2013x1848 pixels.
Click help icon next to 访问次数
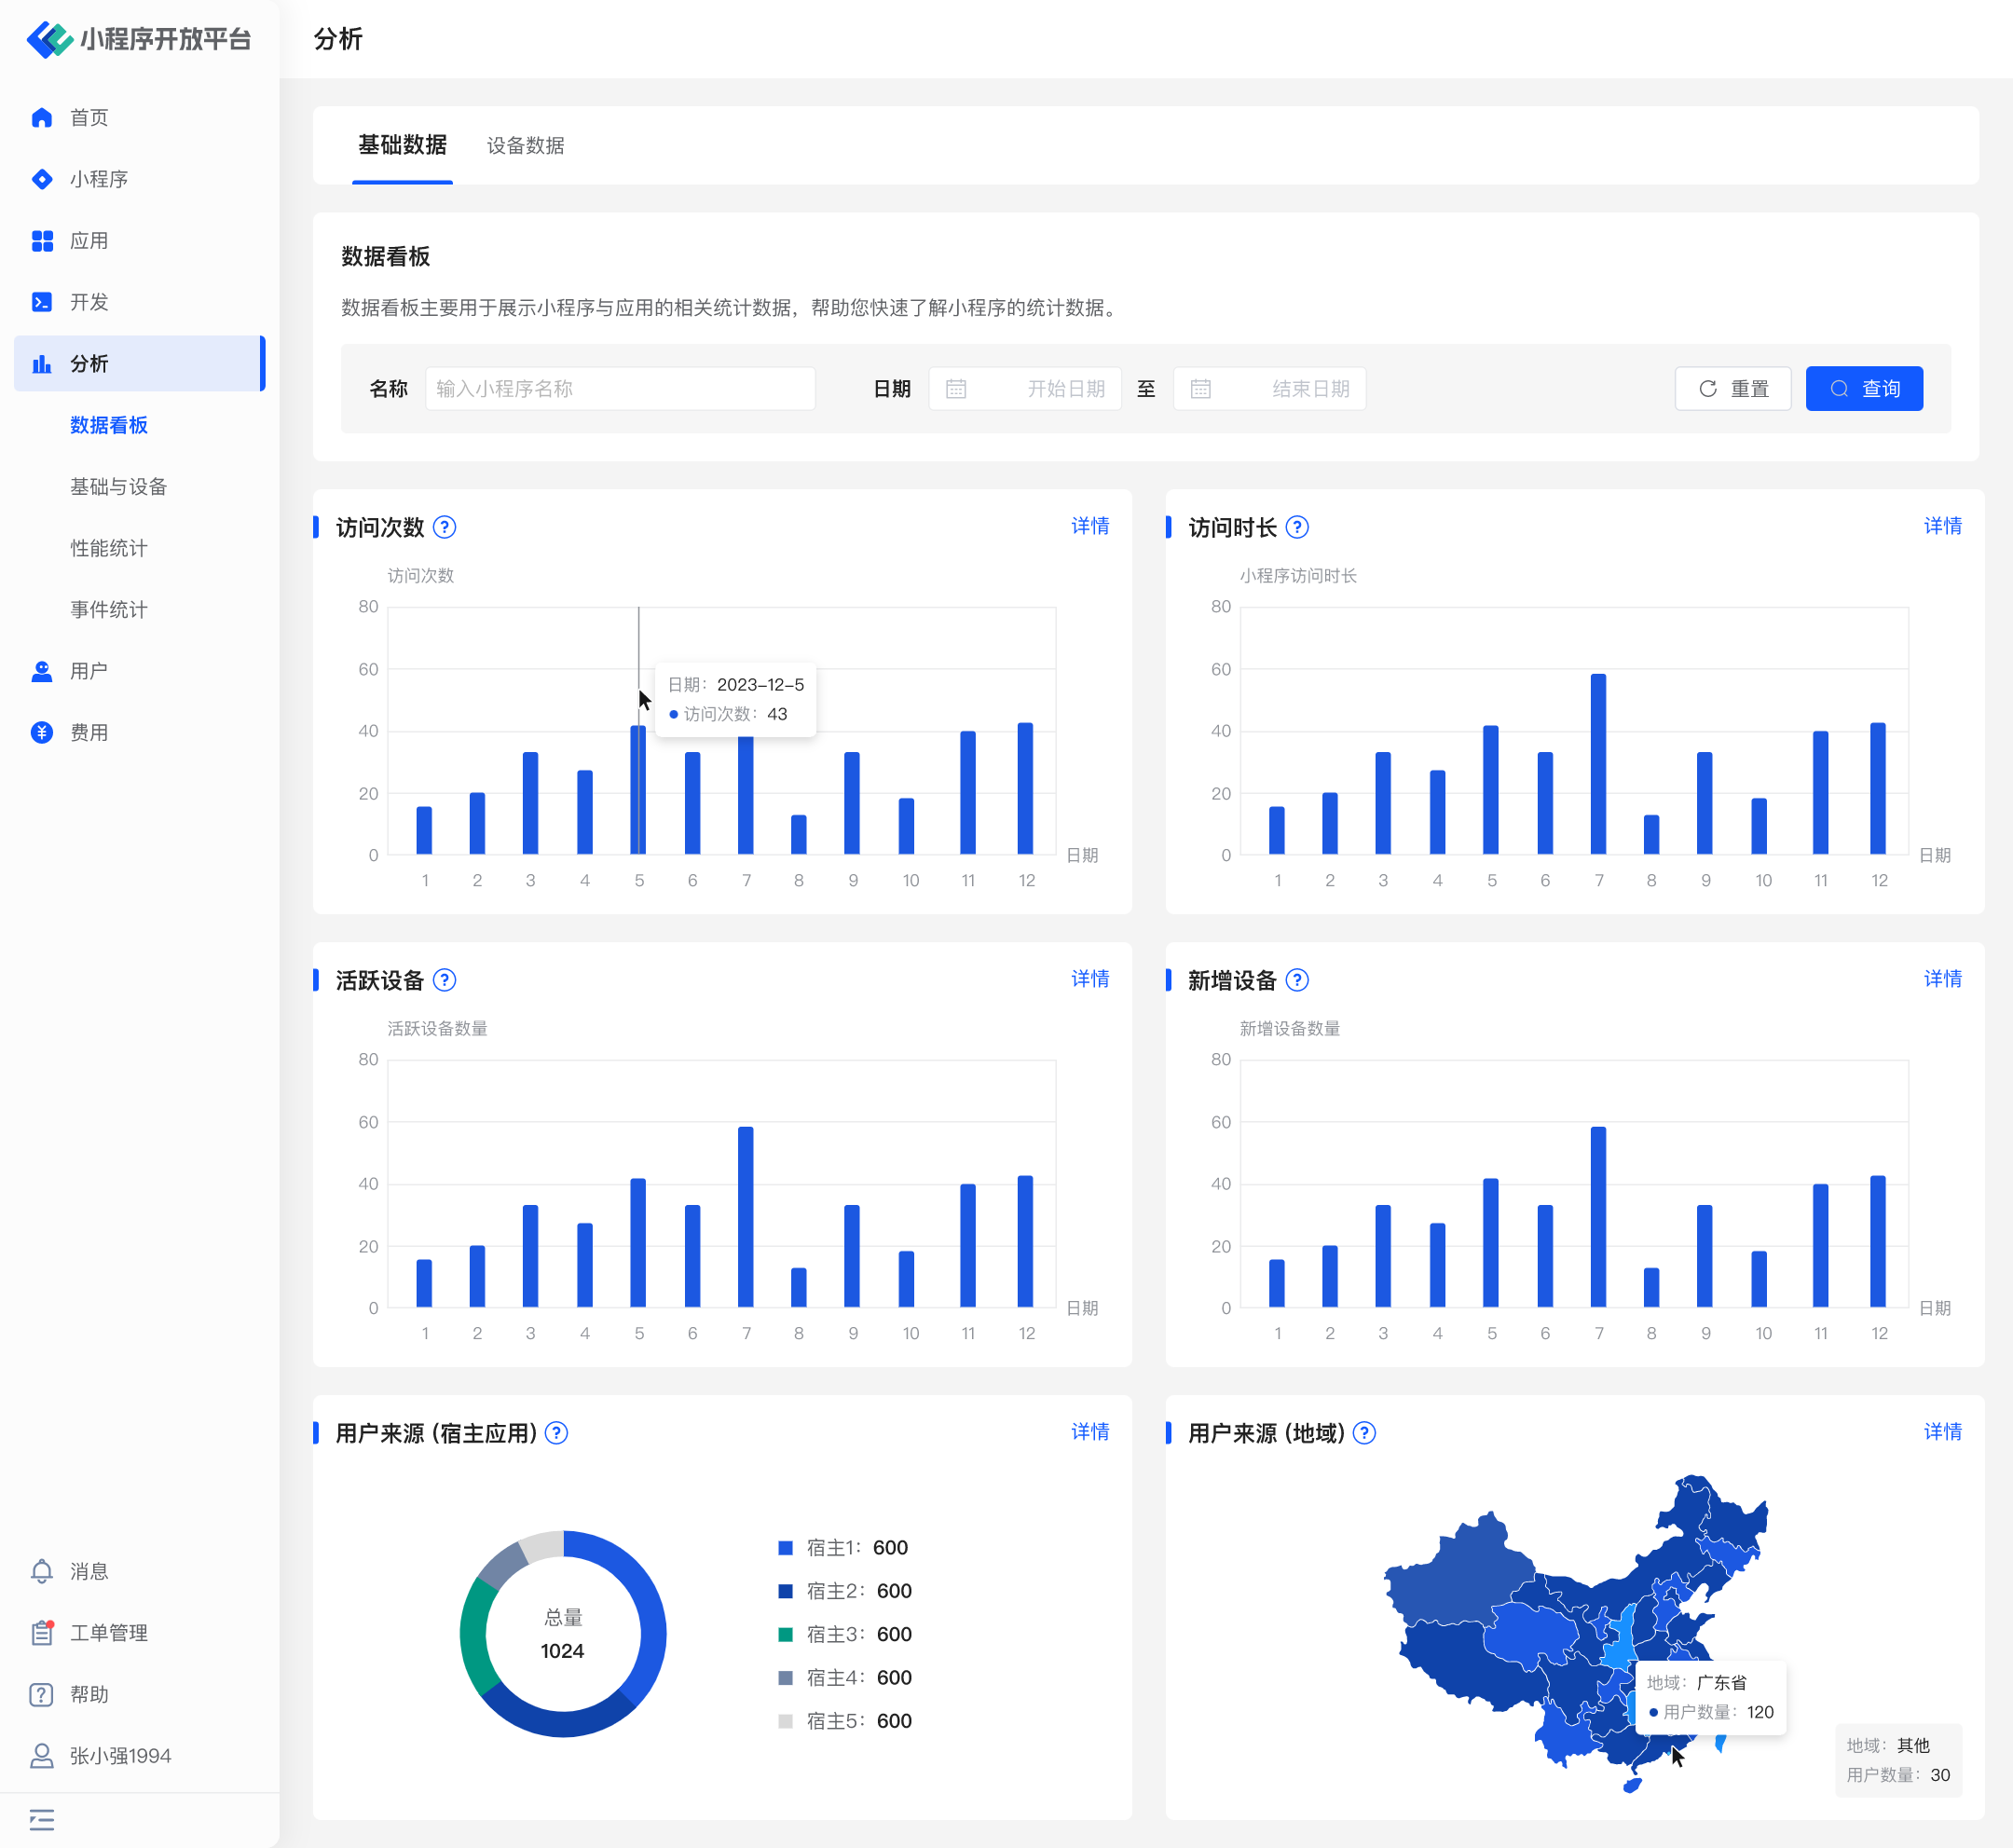click(445, 527)
